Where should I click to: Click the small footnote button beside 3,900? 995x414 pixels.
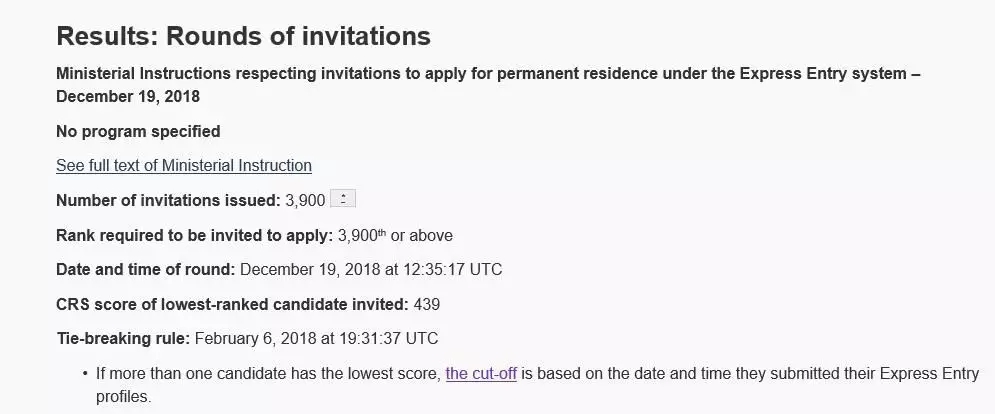pos(343,199)
